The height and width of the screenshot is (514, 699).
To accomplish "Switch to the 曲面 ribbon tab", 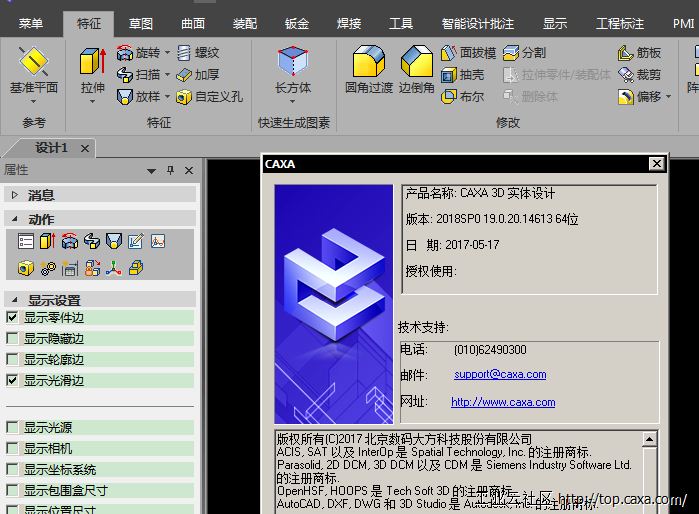I will (x=193, y=23).
